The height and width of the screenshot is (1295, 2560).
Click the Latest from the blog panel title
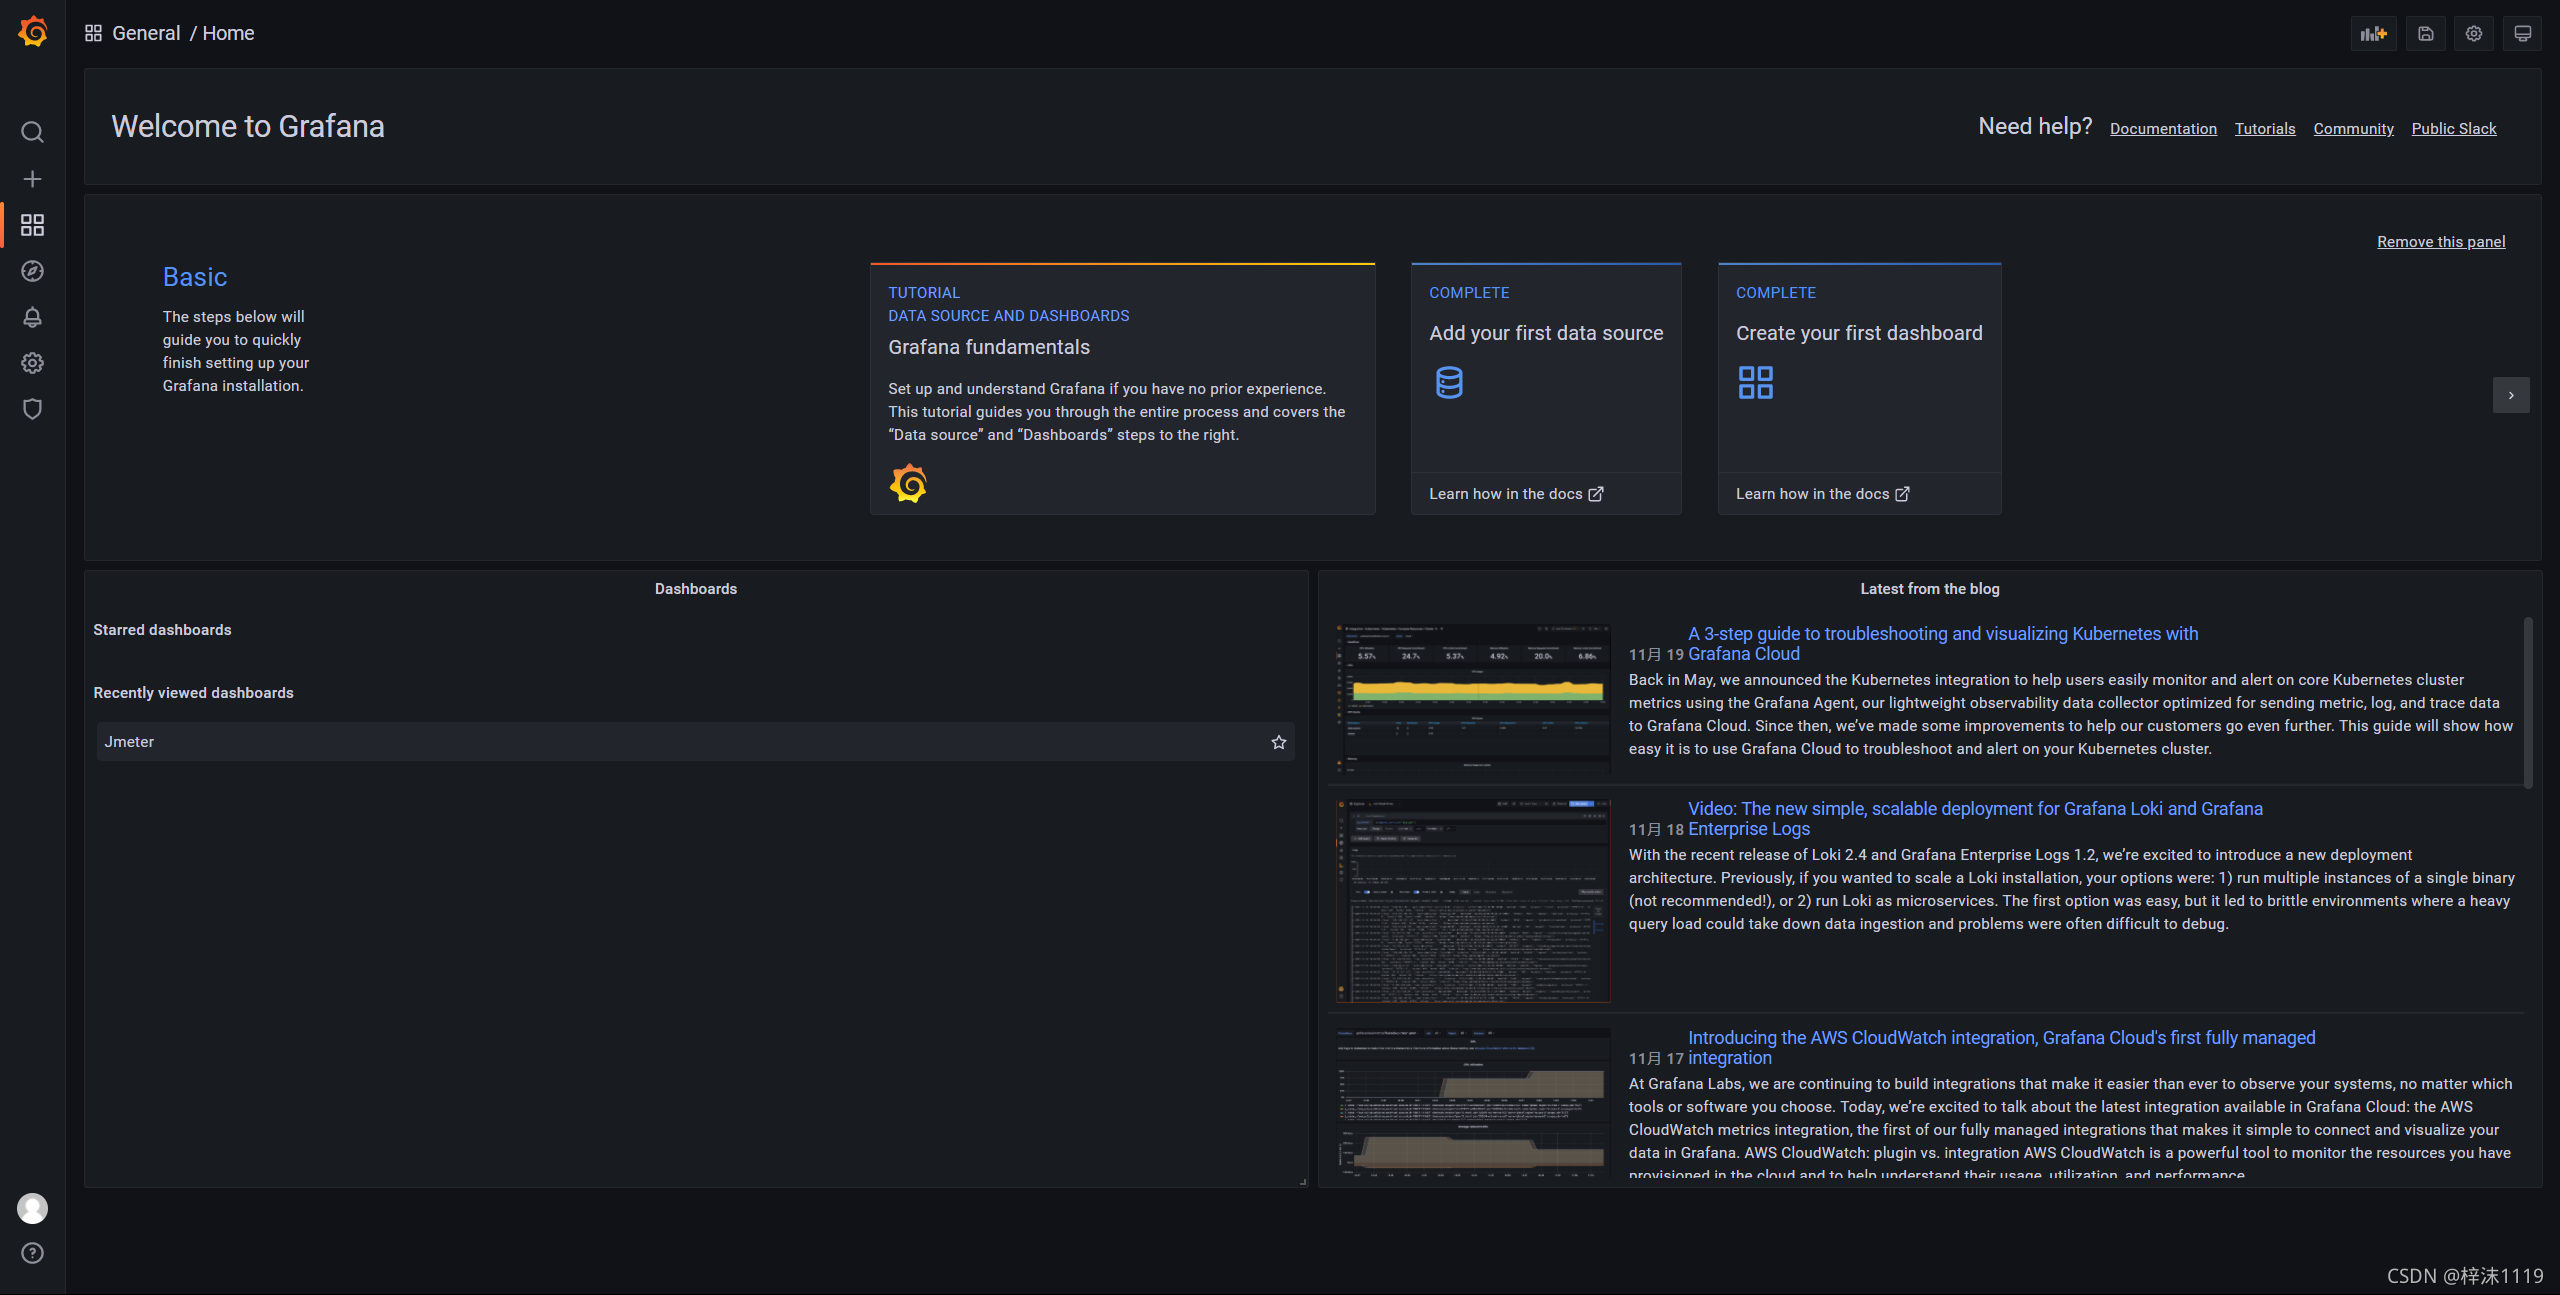(x=1930, y=589)
